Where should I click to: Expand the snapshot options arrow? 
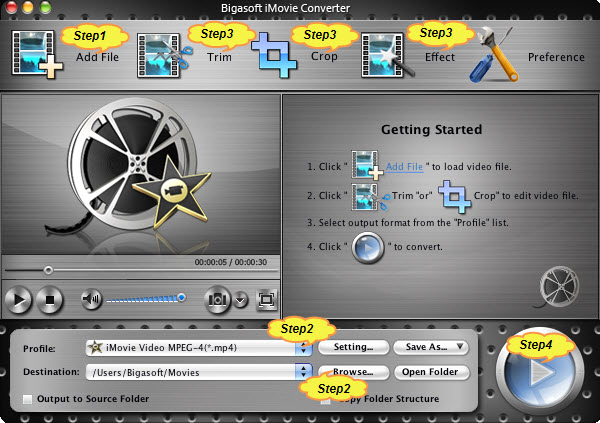pyautogui.click(x=241, y=300)
